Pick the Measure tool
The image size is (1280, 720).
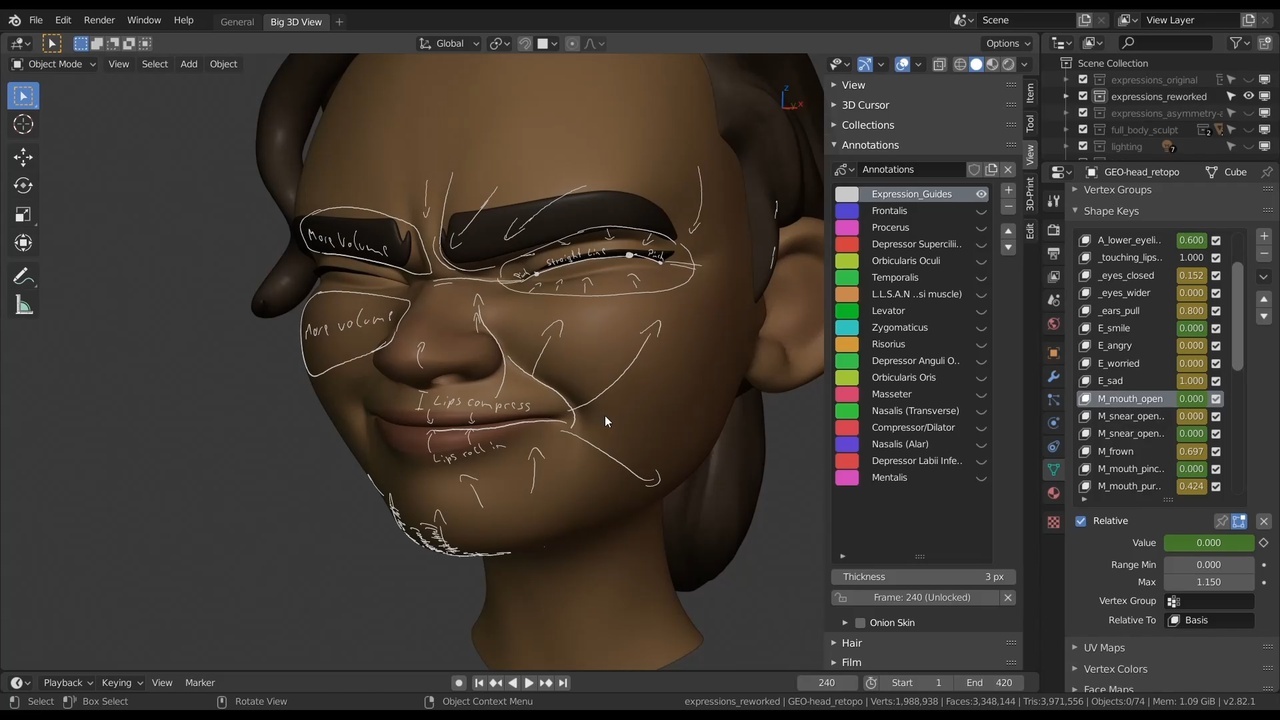[24, 306]
